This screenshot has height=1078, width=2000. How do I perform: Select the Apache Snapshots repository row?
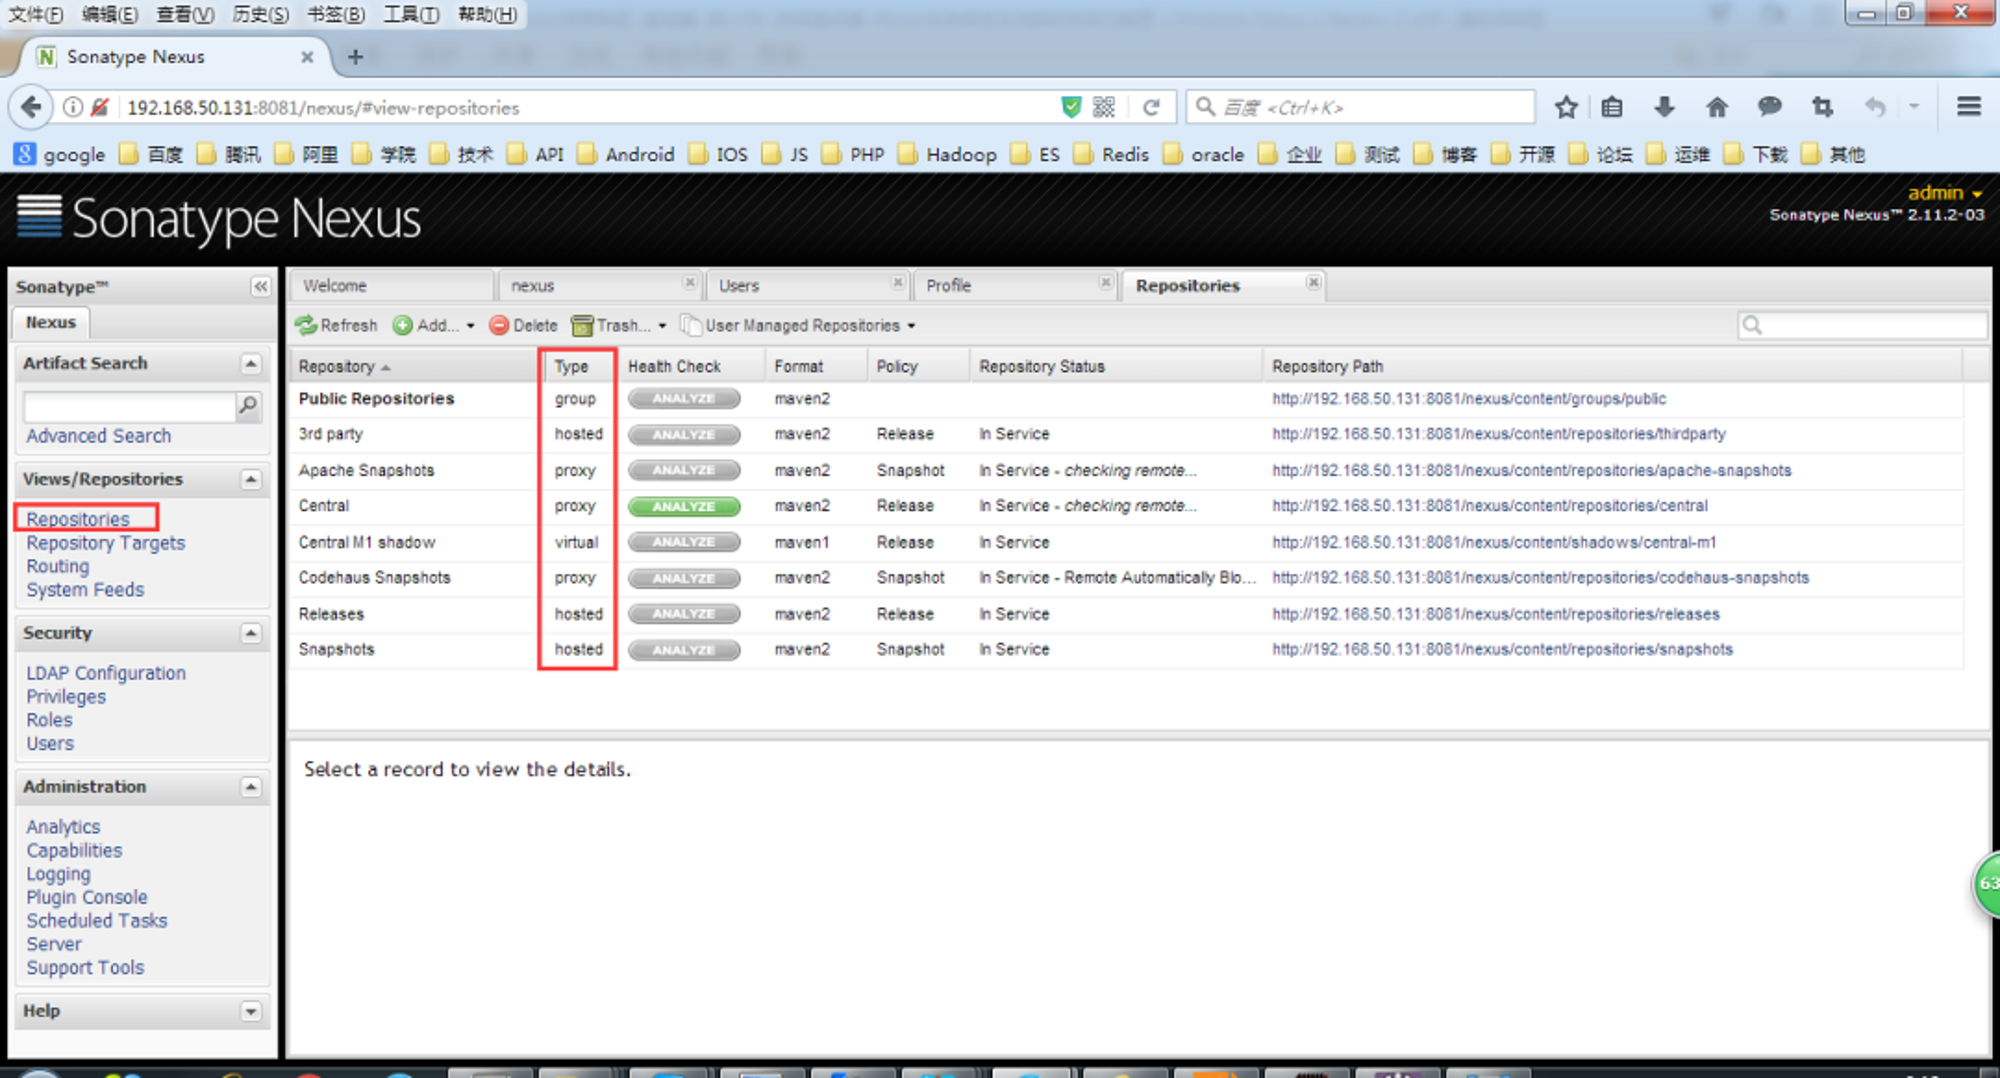tap(1126, 470)
